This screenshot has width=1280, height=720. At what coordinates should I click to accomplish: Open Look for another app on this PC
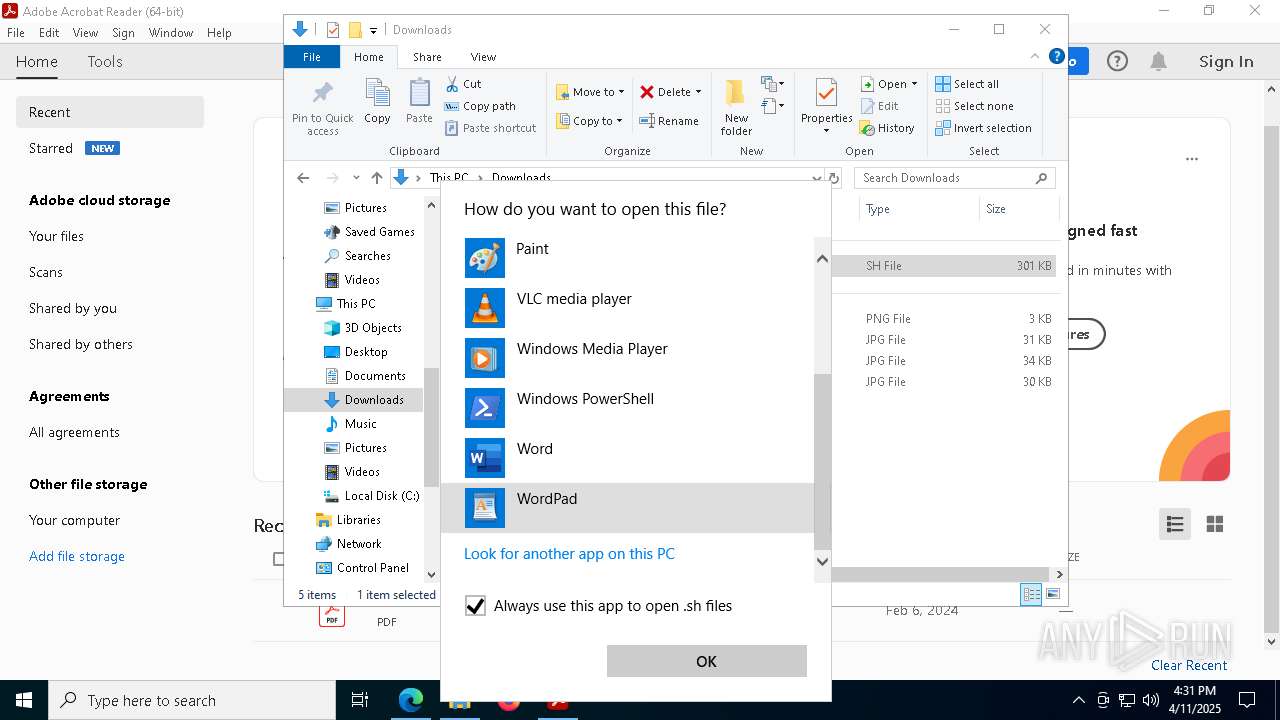pos(569,554)
